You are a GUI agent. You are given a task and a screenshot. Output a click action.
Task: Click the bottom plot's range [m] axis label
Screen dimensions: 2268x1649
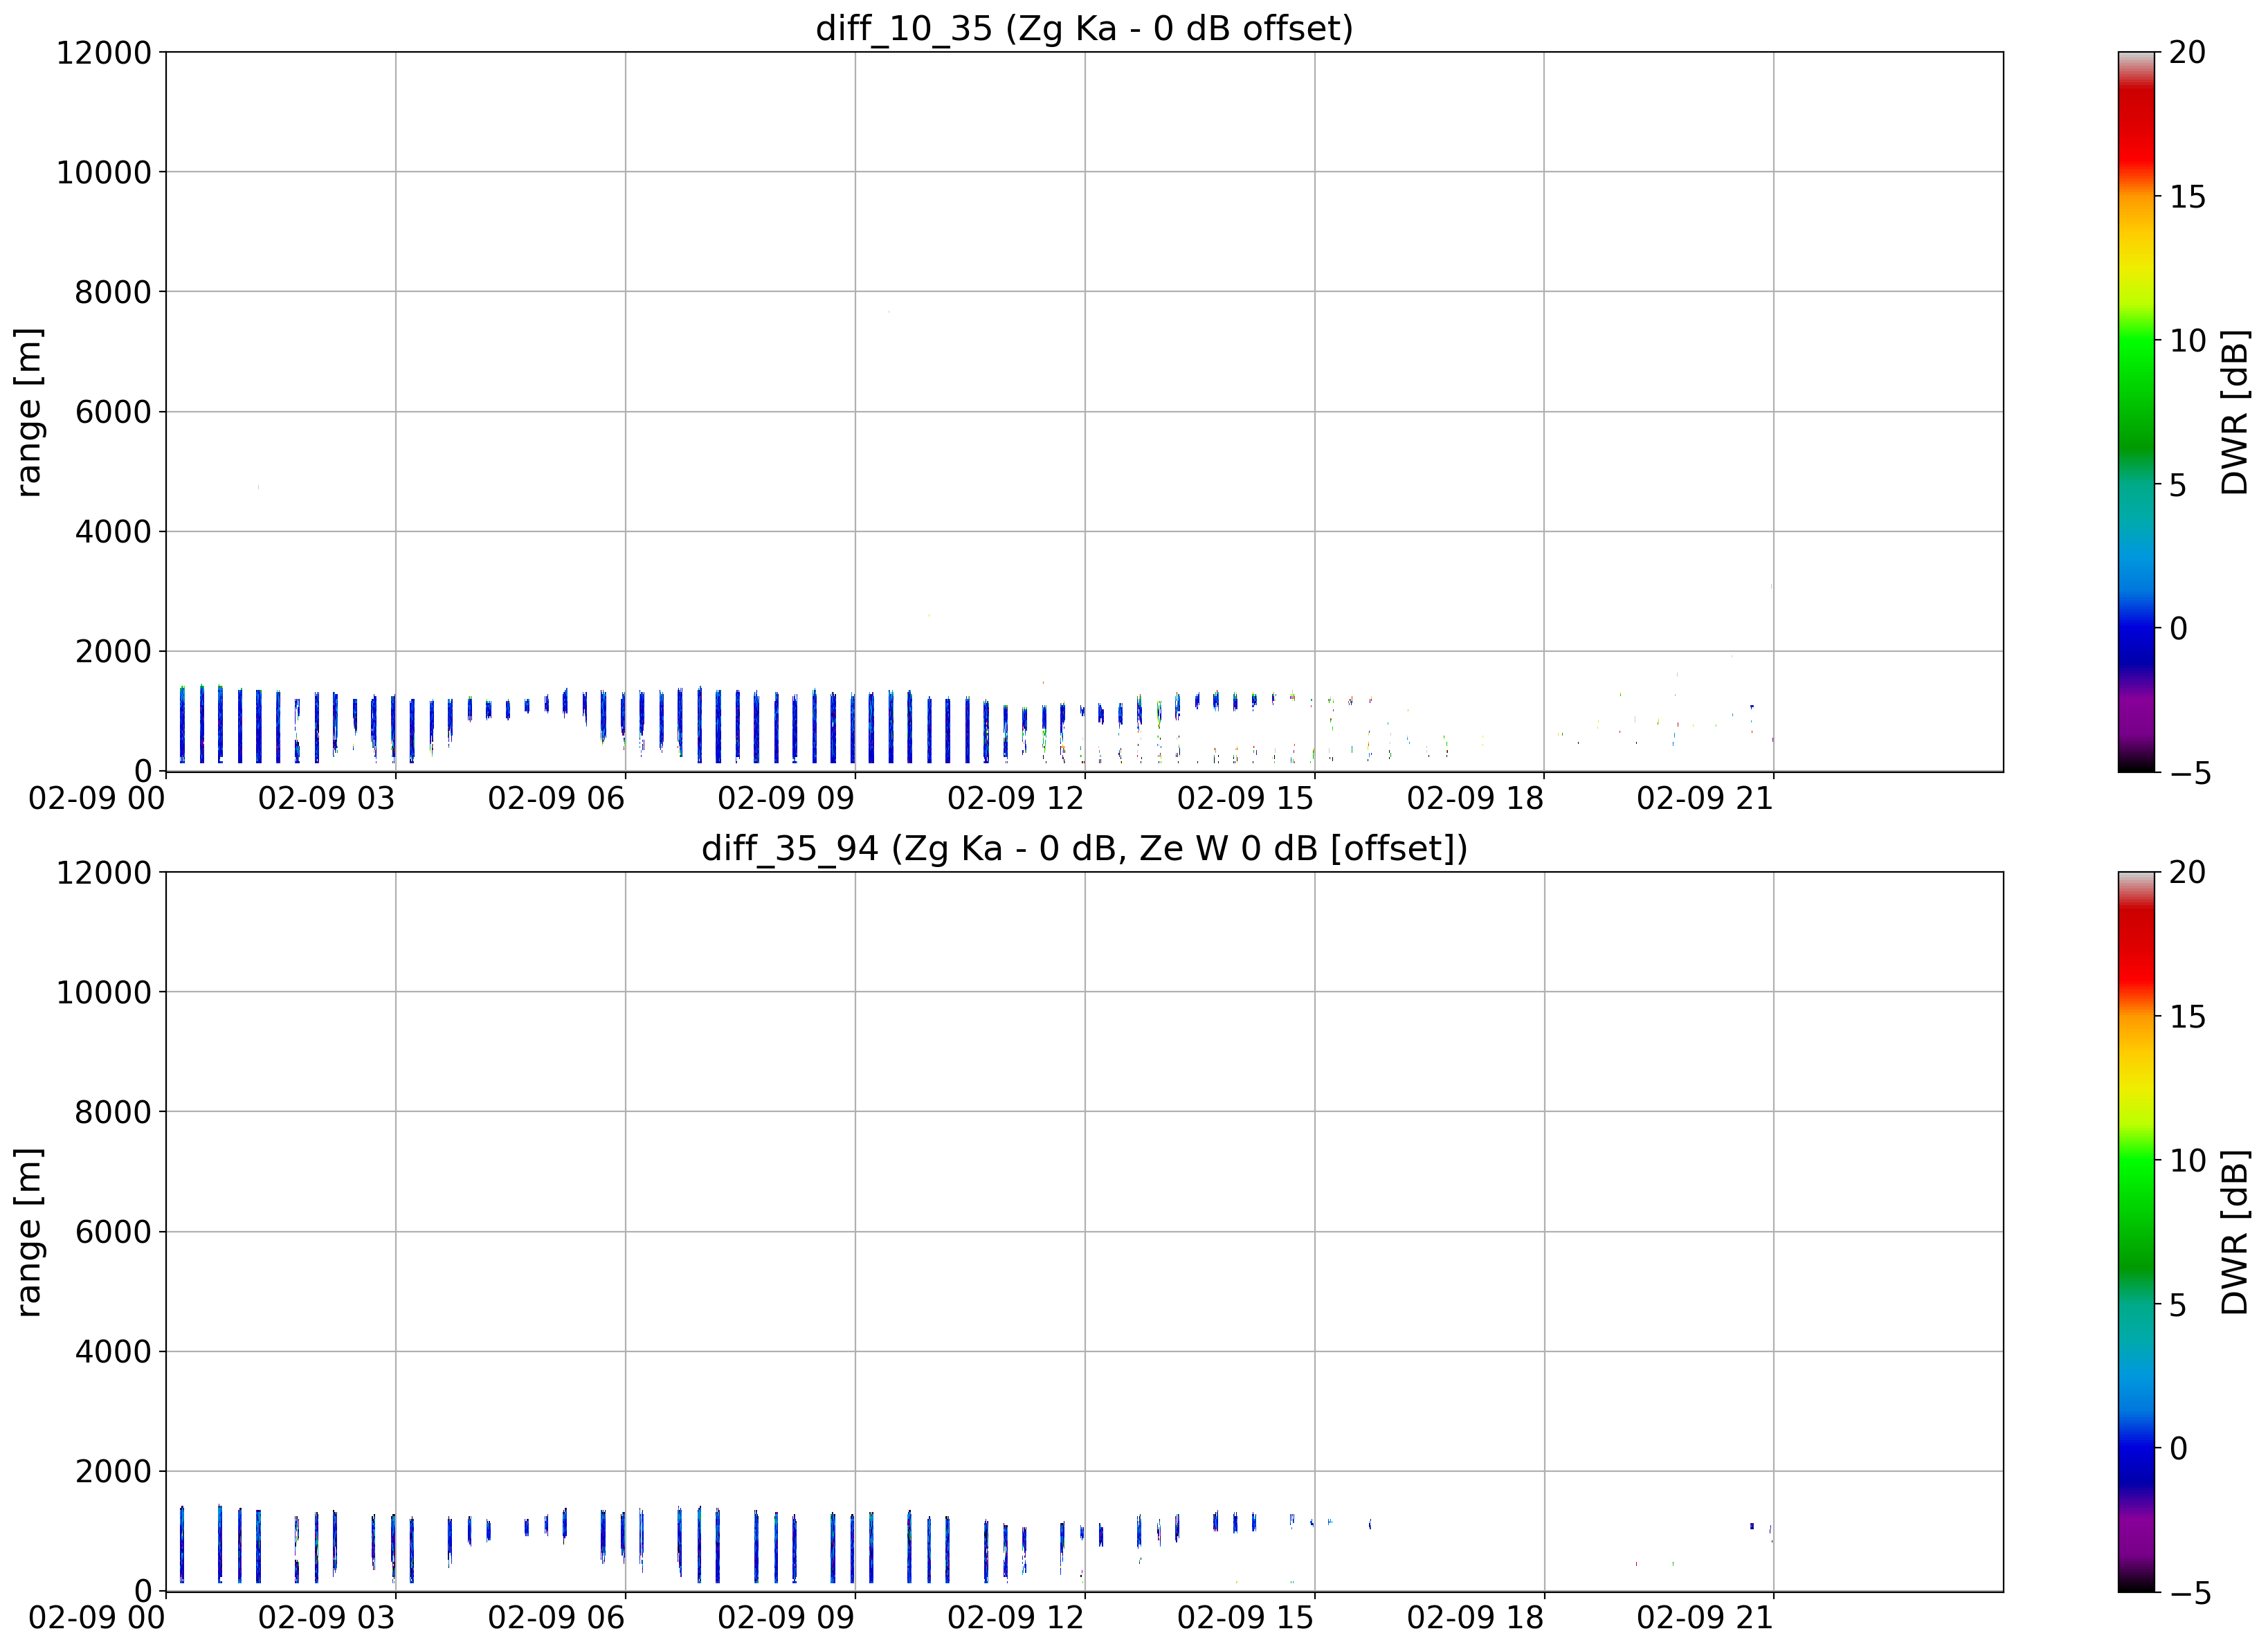click(29, 1231)
